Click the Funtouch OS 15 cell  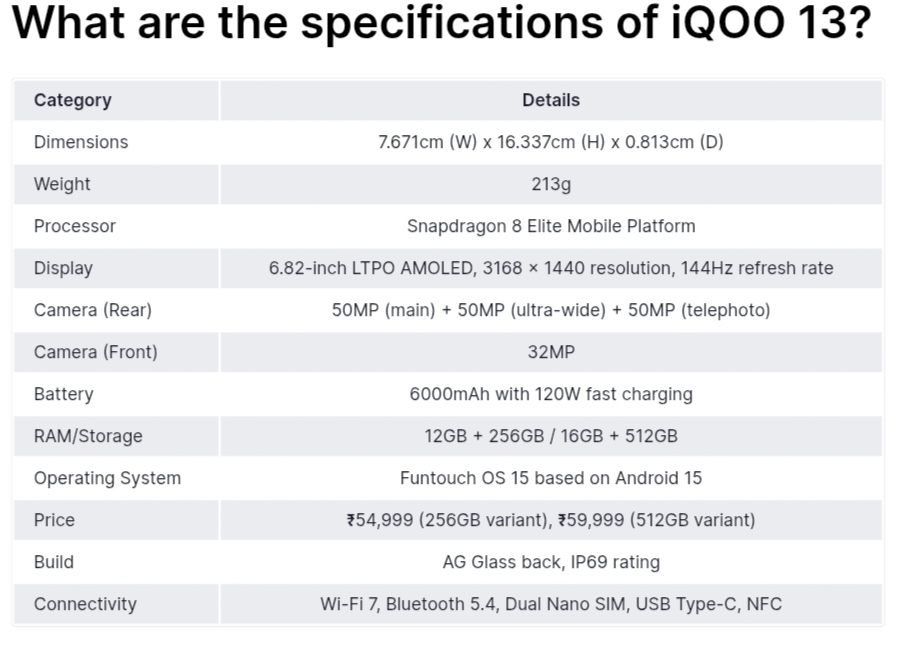pyautogui.click(x=551, y=478)
